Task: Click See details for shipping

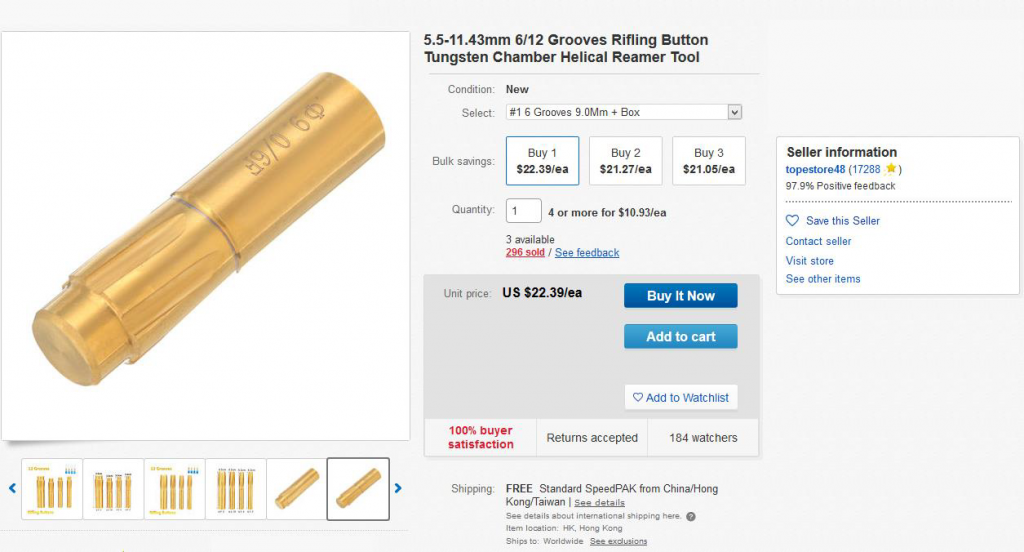Action: [x=599, y=502]
